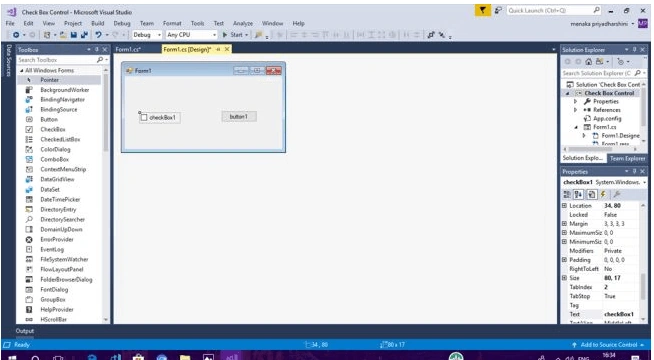Click button1 on the Form1 designer

(239, 117)
